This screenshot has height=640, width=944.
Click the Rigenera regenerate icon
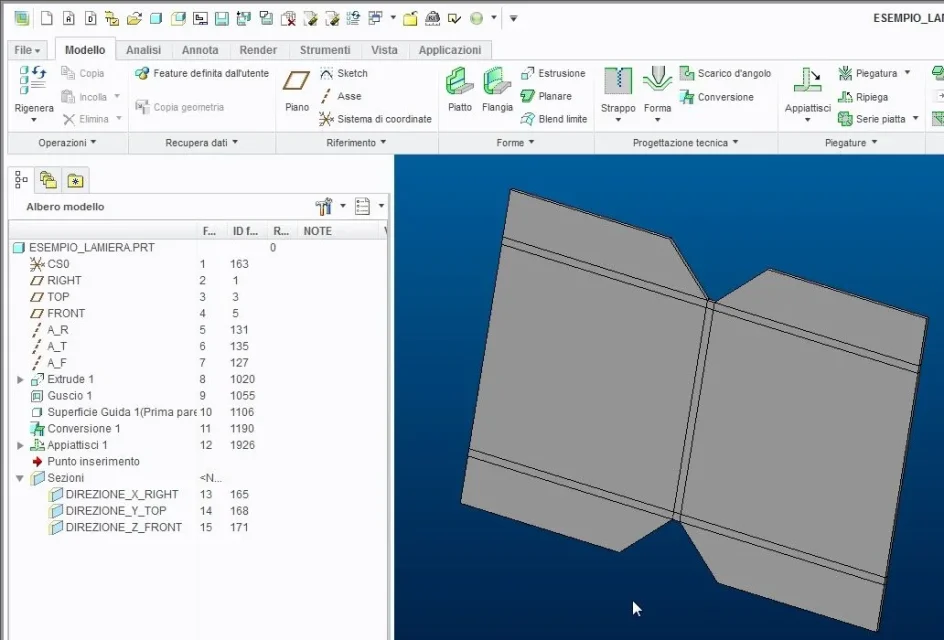click(x=33, y=82)
